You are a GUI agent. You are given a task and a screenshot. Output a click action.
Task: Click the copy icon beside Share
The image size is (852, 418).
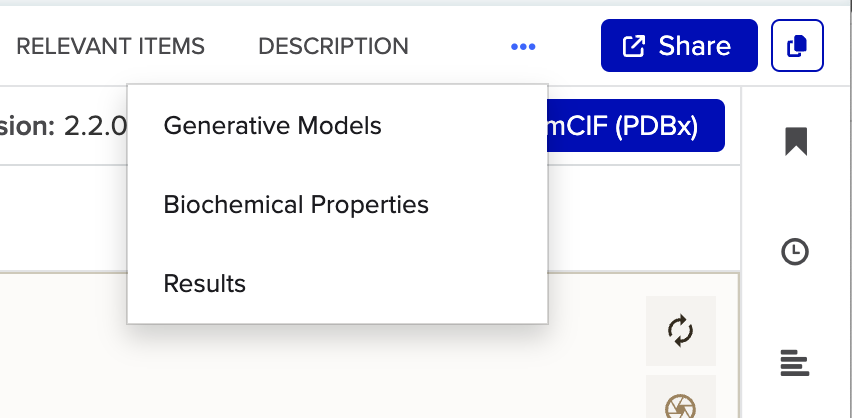797,46
